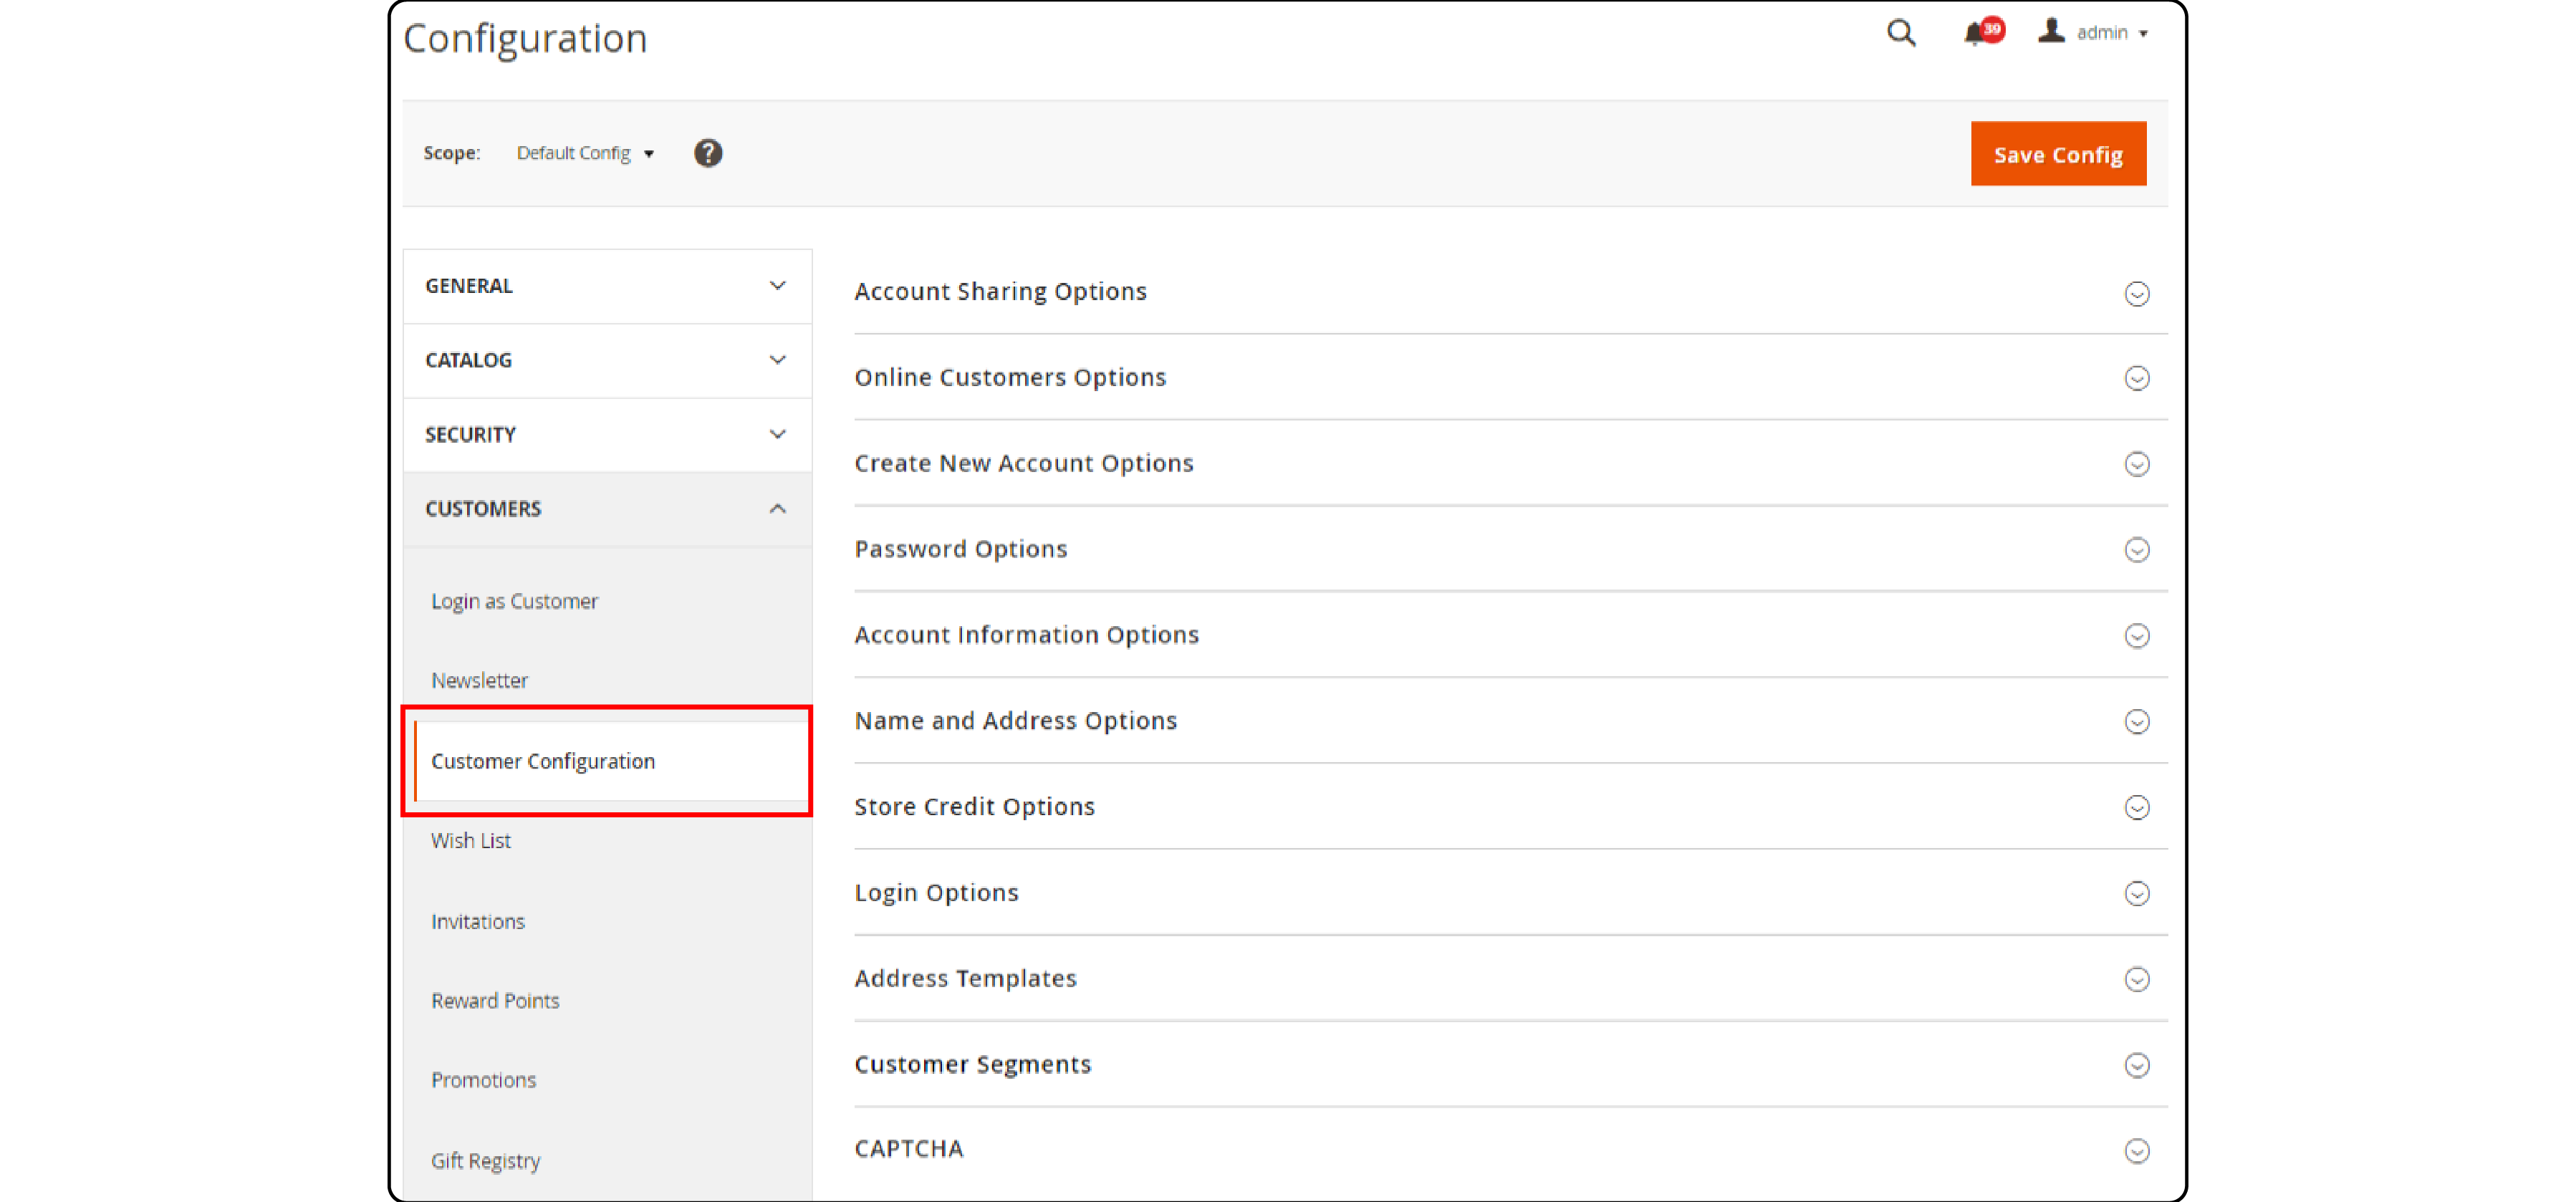Expand the CAPTCHA section
The width and height of the screenshot is (2576, 1202).
(2138, 1151)
